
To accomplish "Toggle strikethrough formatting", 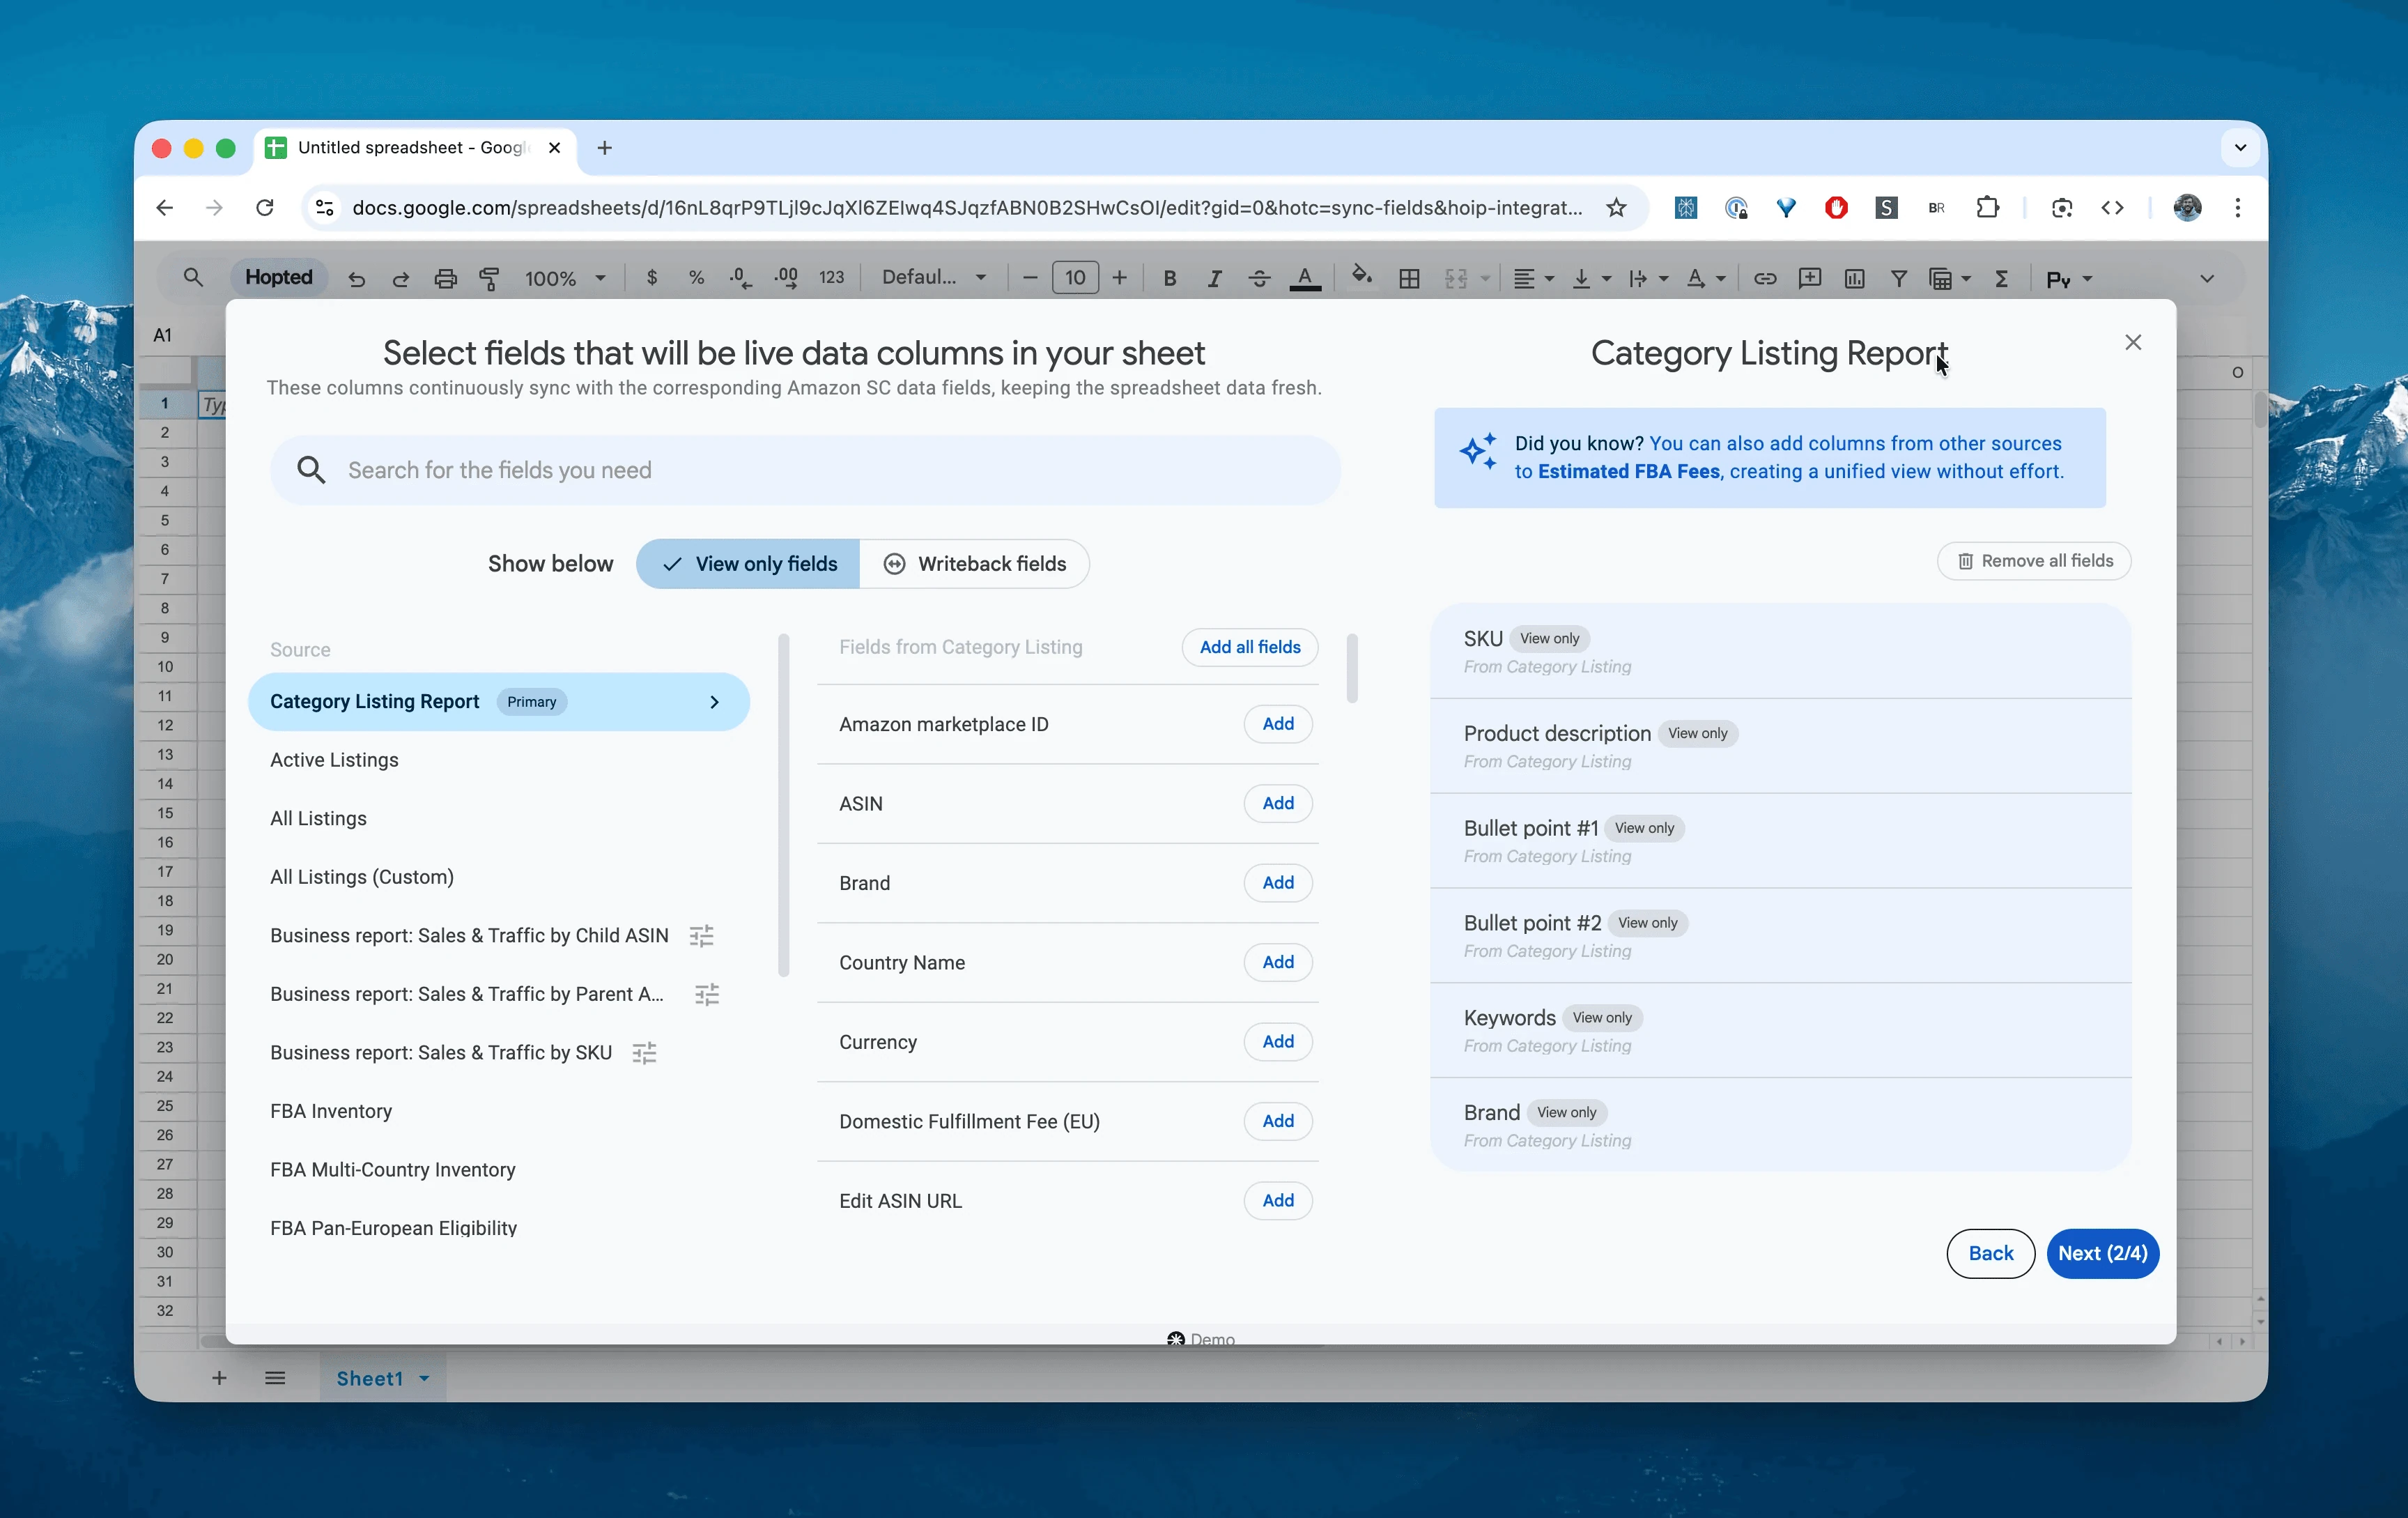I will pos(1259,279).
